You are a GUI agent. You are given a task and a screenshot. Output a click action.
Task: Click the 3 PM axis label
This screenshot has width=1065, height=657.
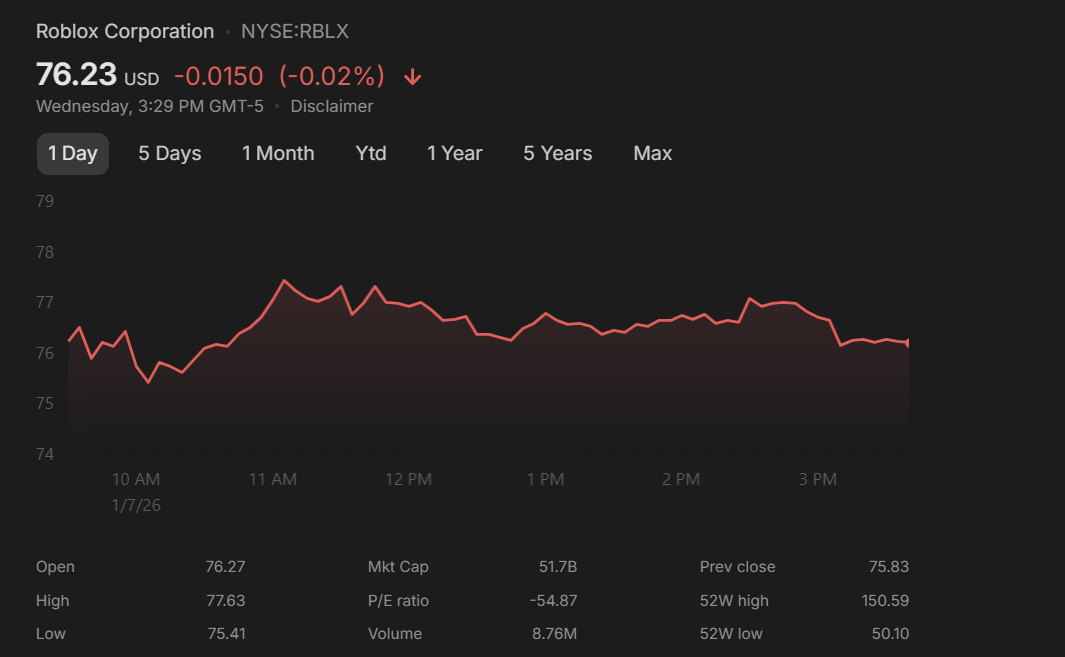point(818,480)
